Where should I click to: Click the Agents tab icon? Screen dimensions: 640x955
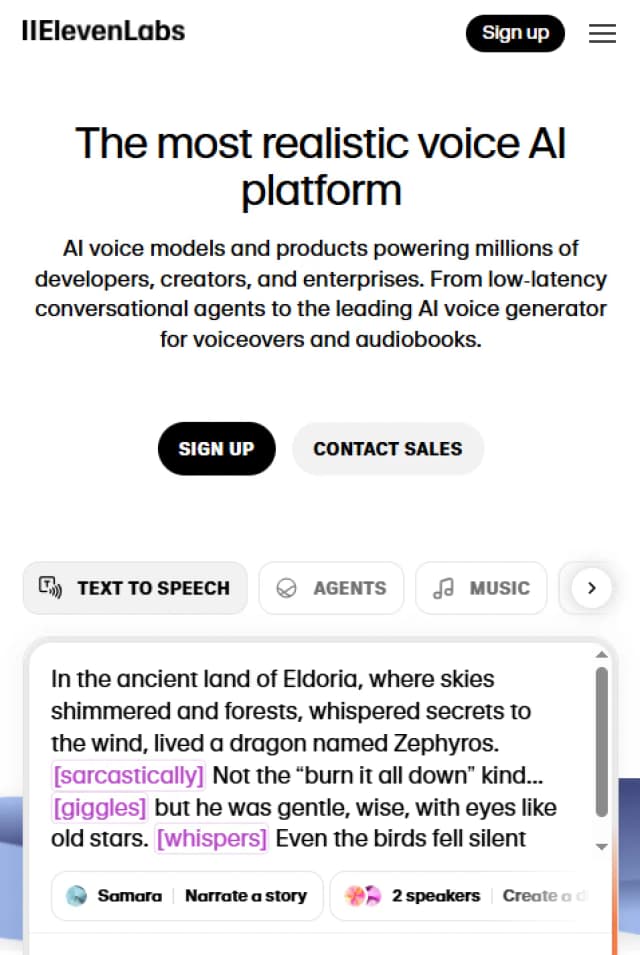[x=287, y=589]
